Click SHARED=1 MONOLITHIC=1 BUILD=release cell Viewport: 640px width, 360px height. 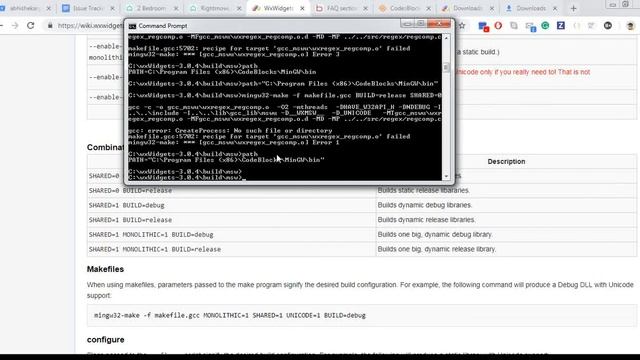[231, 249]
